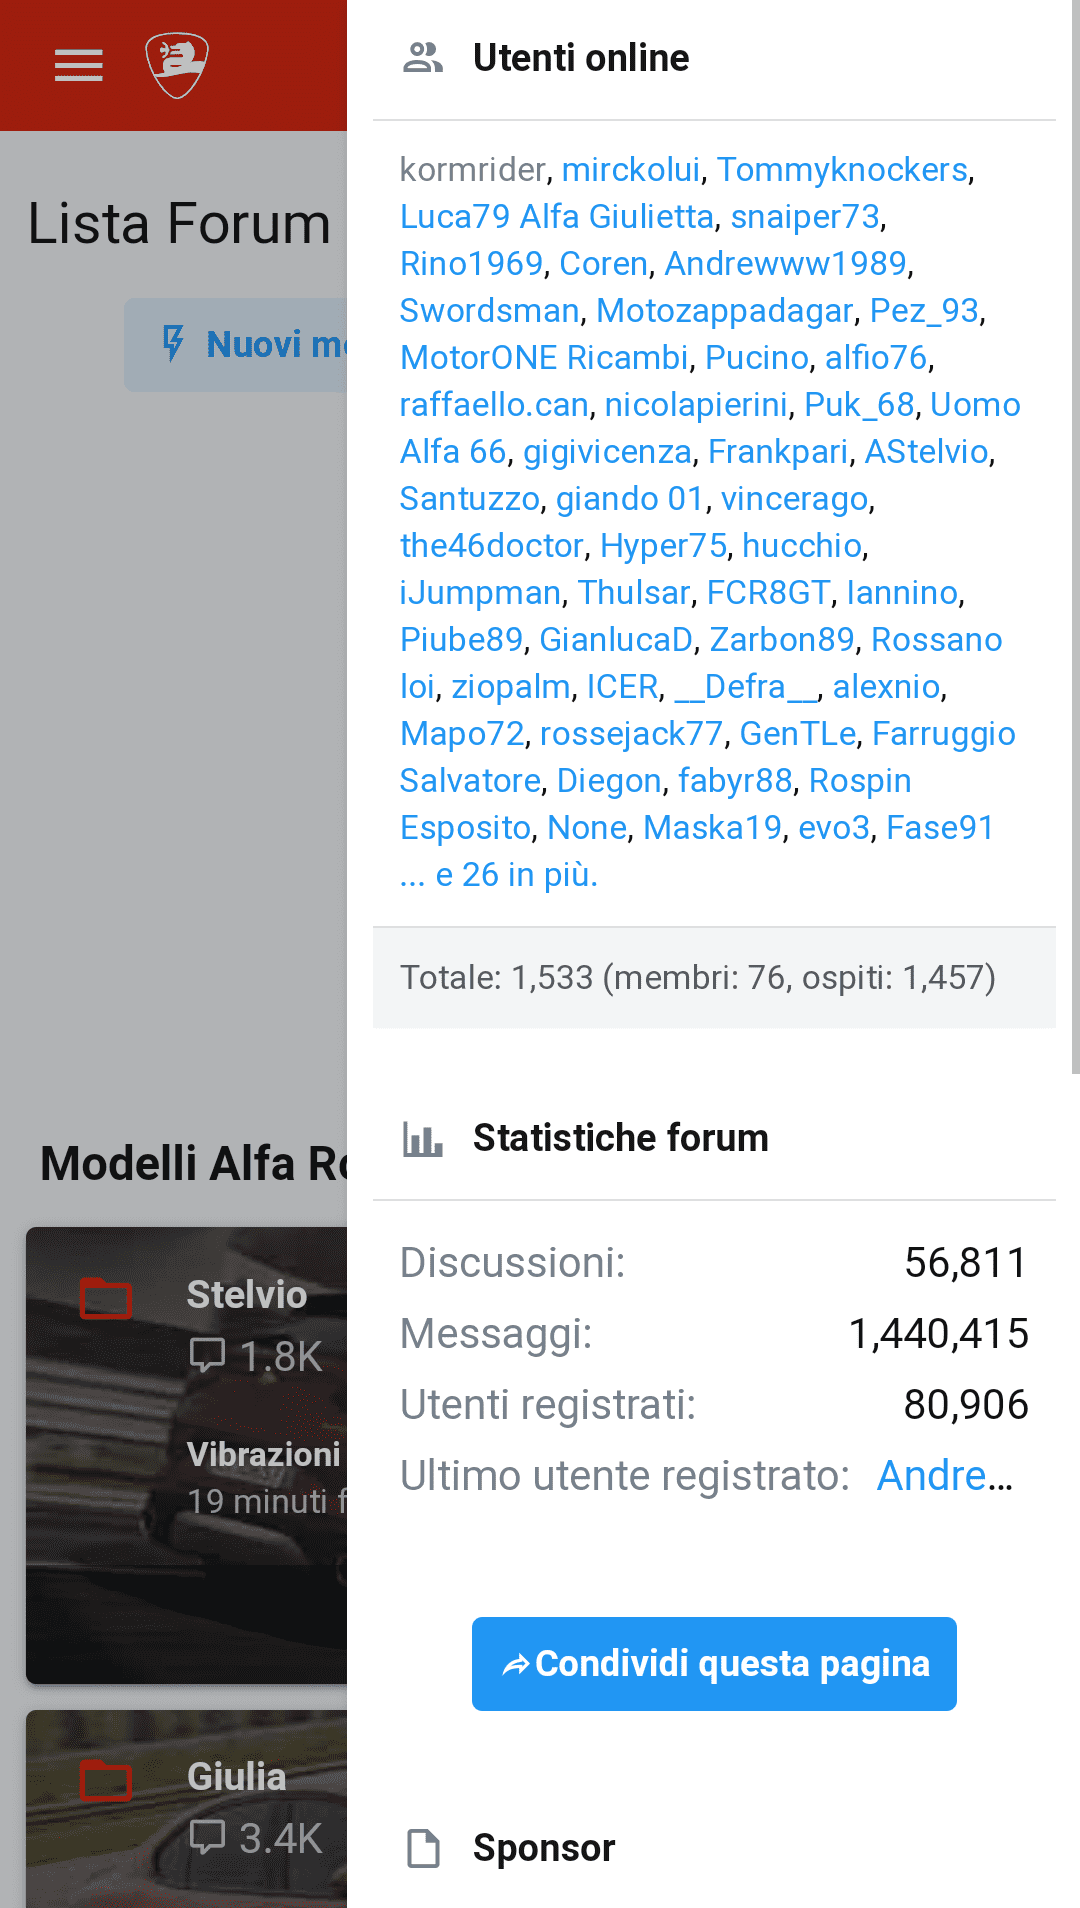This screenshot has width=1080, height=1908.
Task: Open the hamburger navigation menu
Action: click(79, 66)
